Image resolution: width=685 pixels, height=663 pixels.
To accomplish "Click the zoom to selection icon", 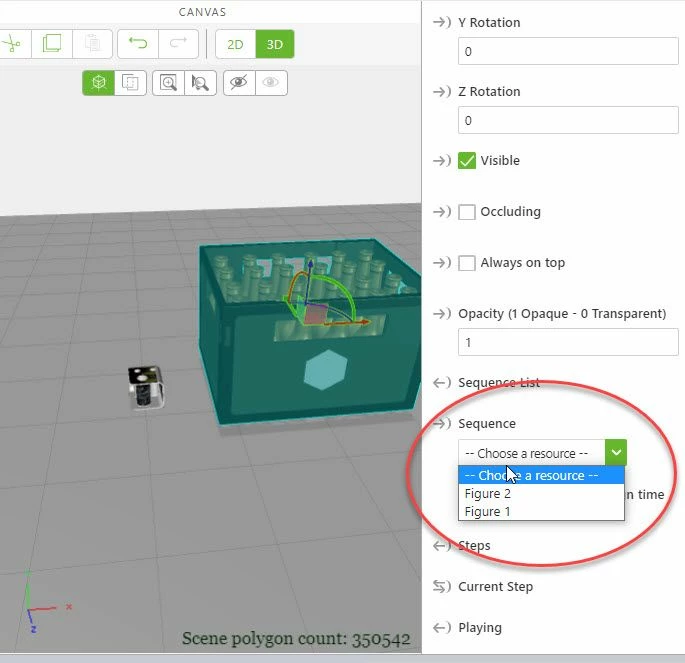I will click(200, 83).
